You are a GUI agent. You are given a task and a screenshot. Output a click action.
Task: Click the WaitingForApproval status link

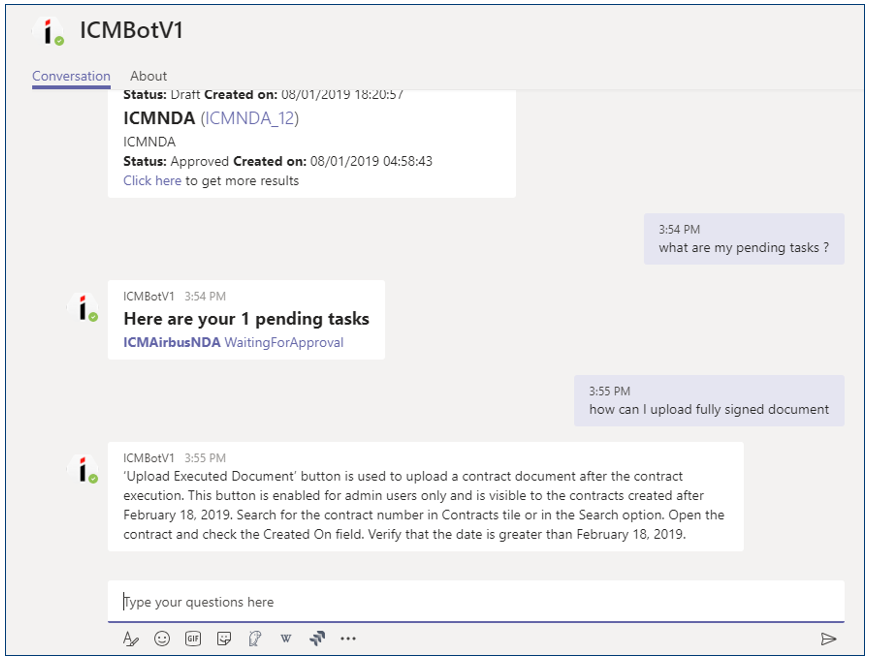[x=284, y=342]
